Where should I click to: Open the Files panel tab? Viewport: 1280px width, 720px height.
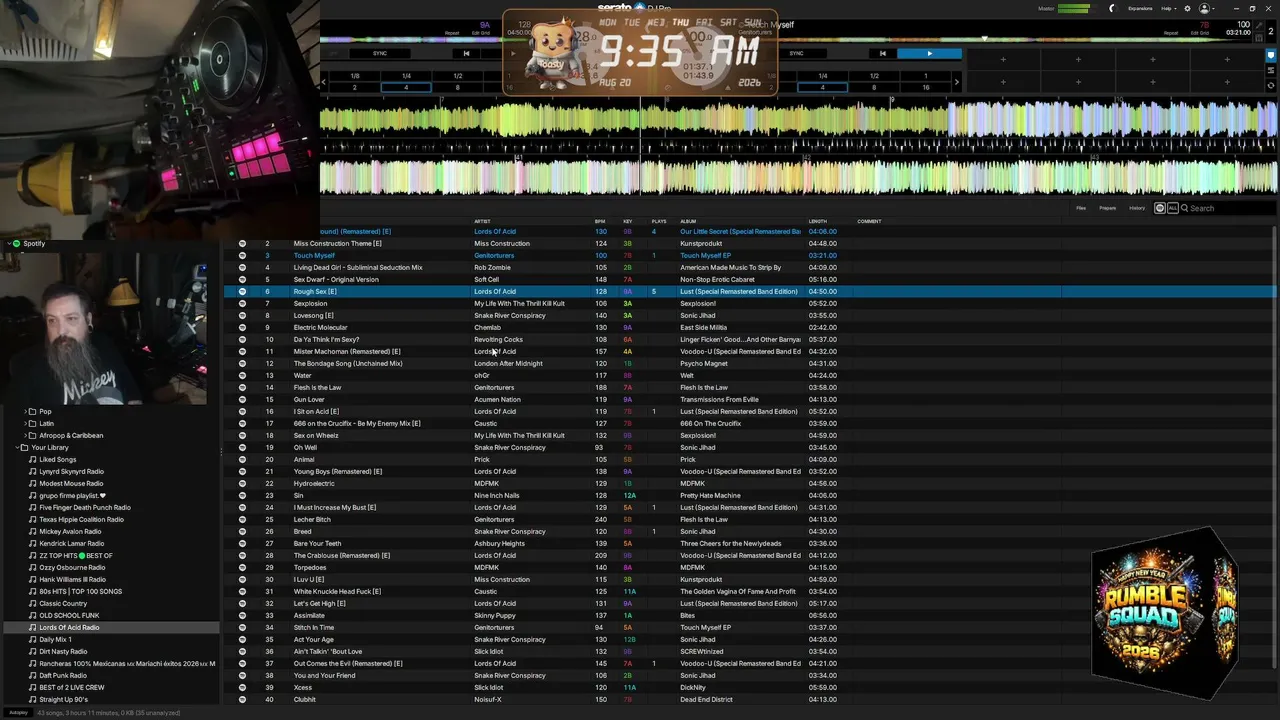pos(1081,208)
